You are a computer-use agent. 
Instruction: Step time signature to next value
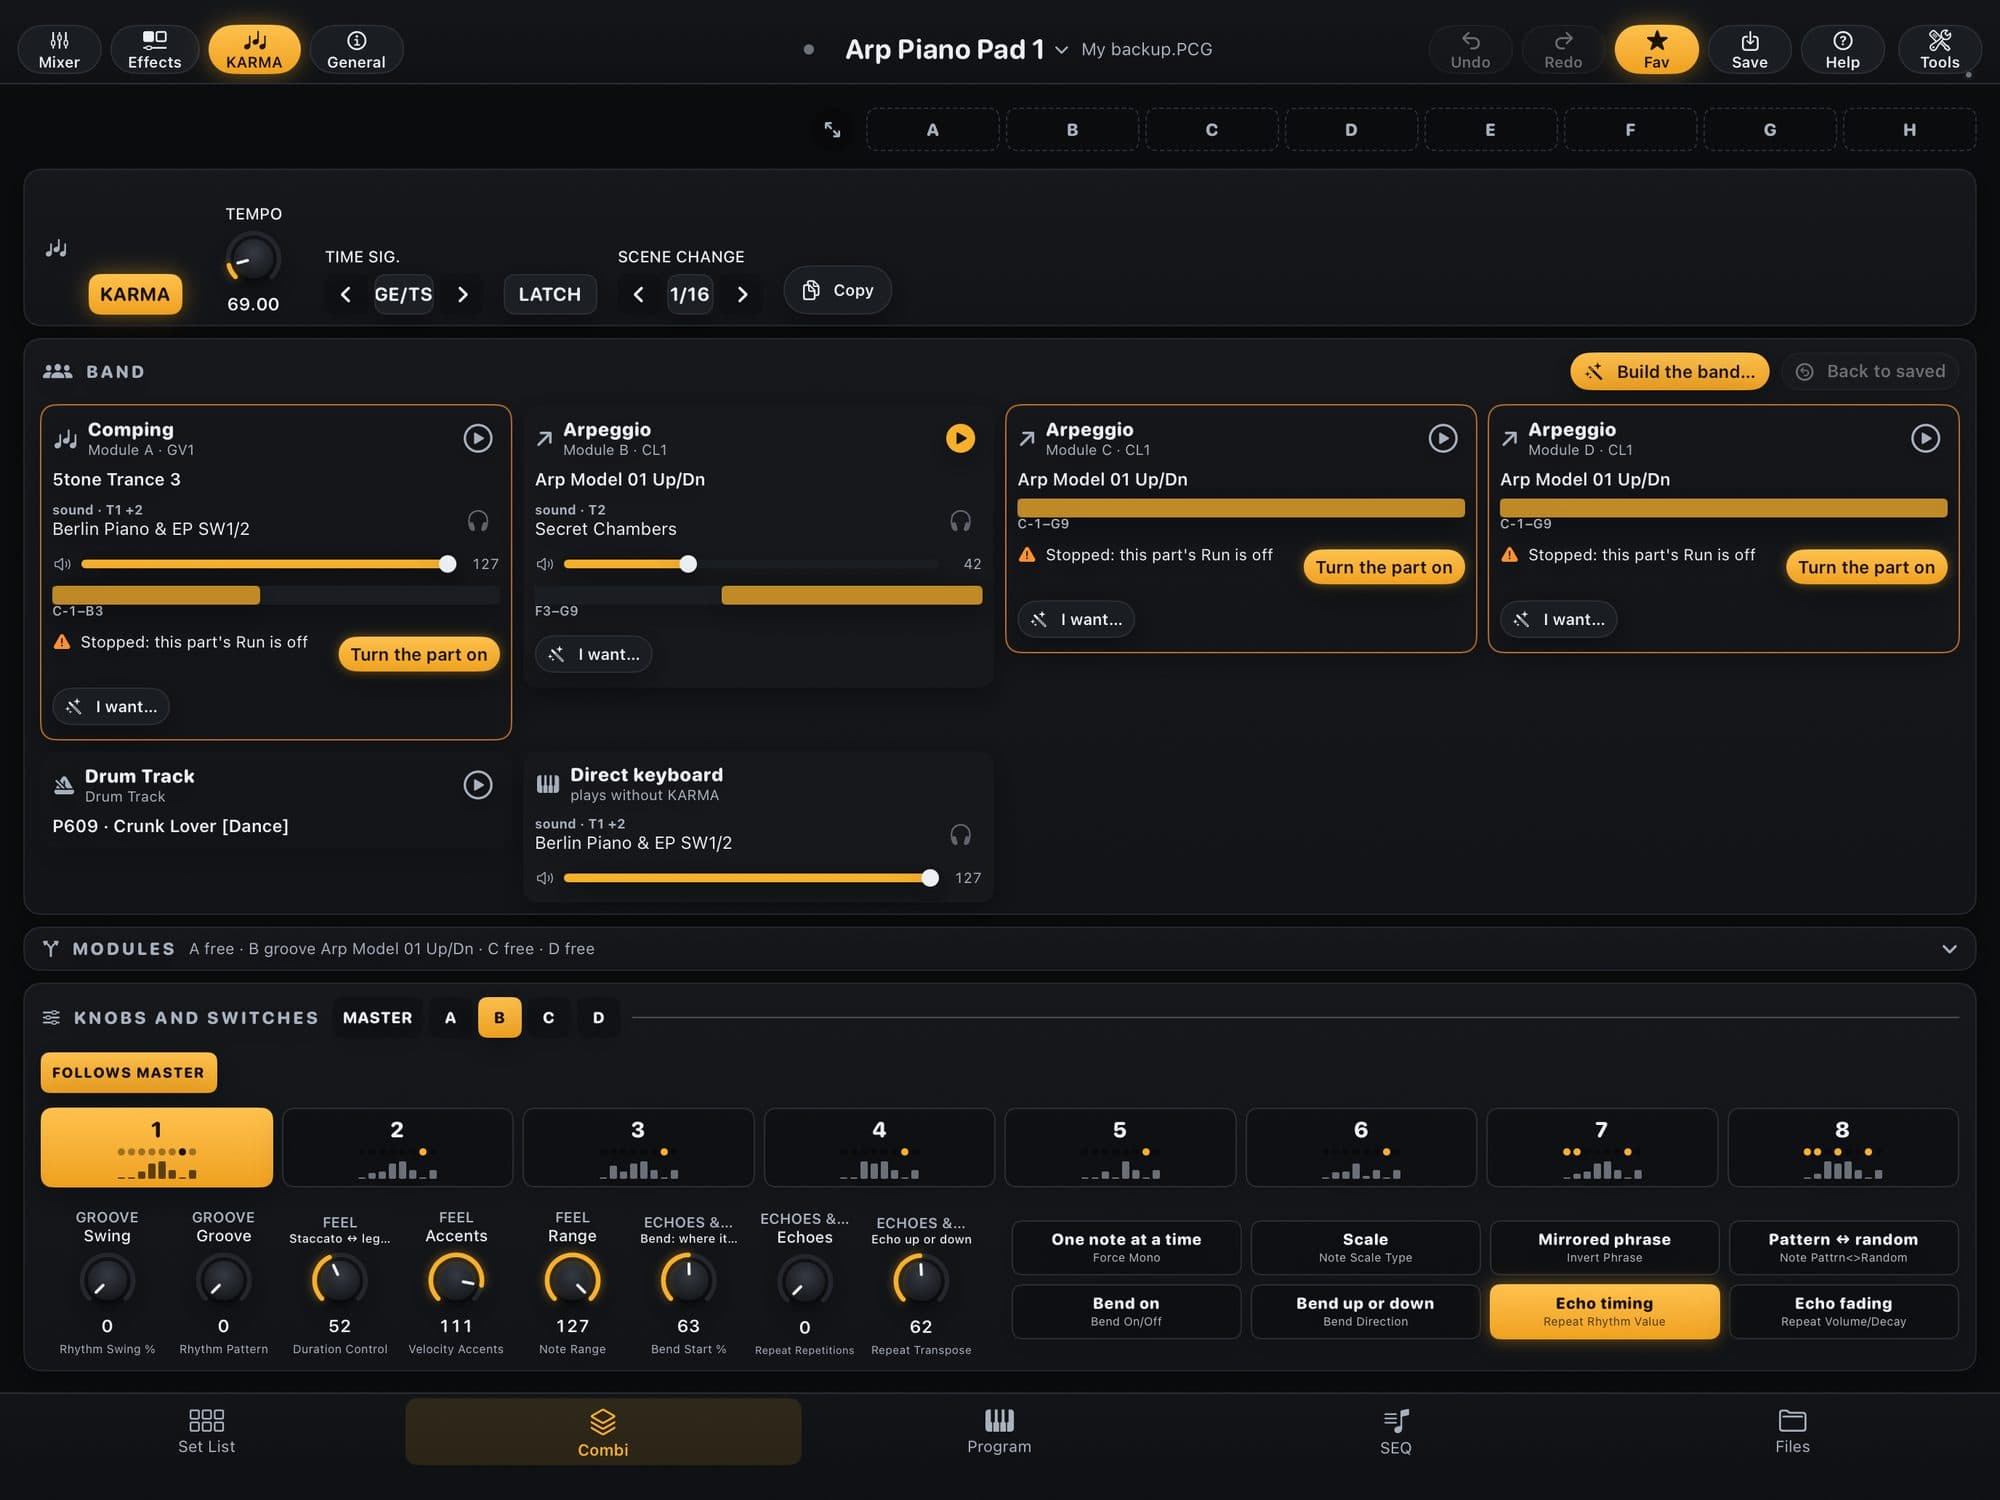(462, 294)
